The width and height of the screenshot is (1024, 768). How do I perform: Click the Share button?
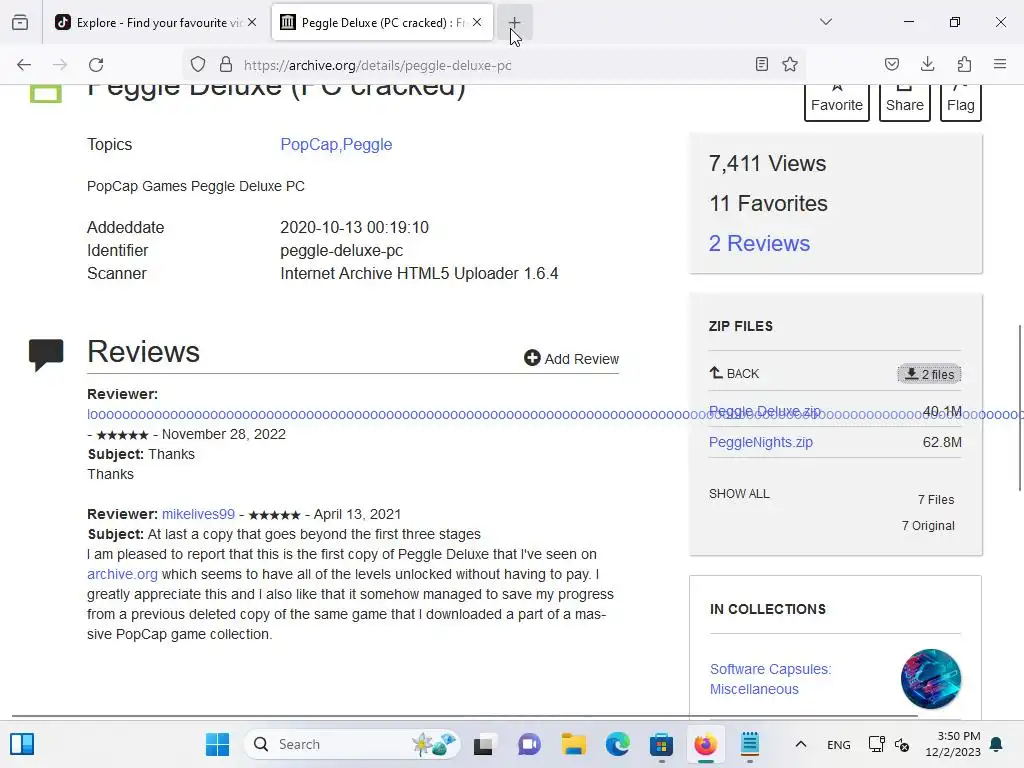pyautogui.click(x=904, y=103)
